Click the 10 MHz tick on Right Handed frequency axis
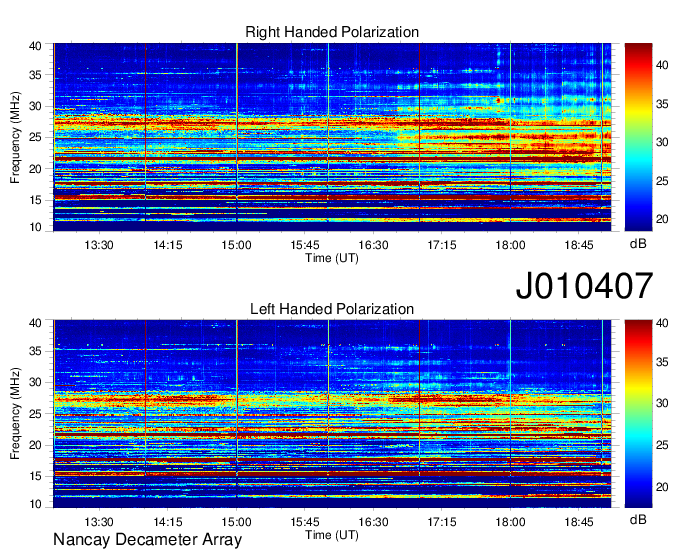Screen dimensions: 680x552 [x=35, y=227]
